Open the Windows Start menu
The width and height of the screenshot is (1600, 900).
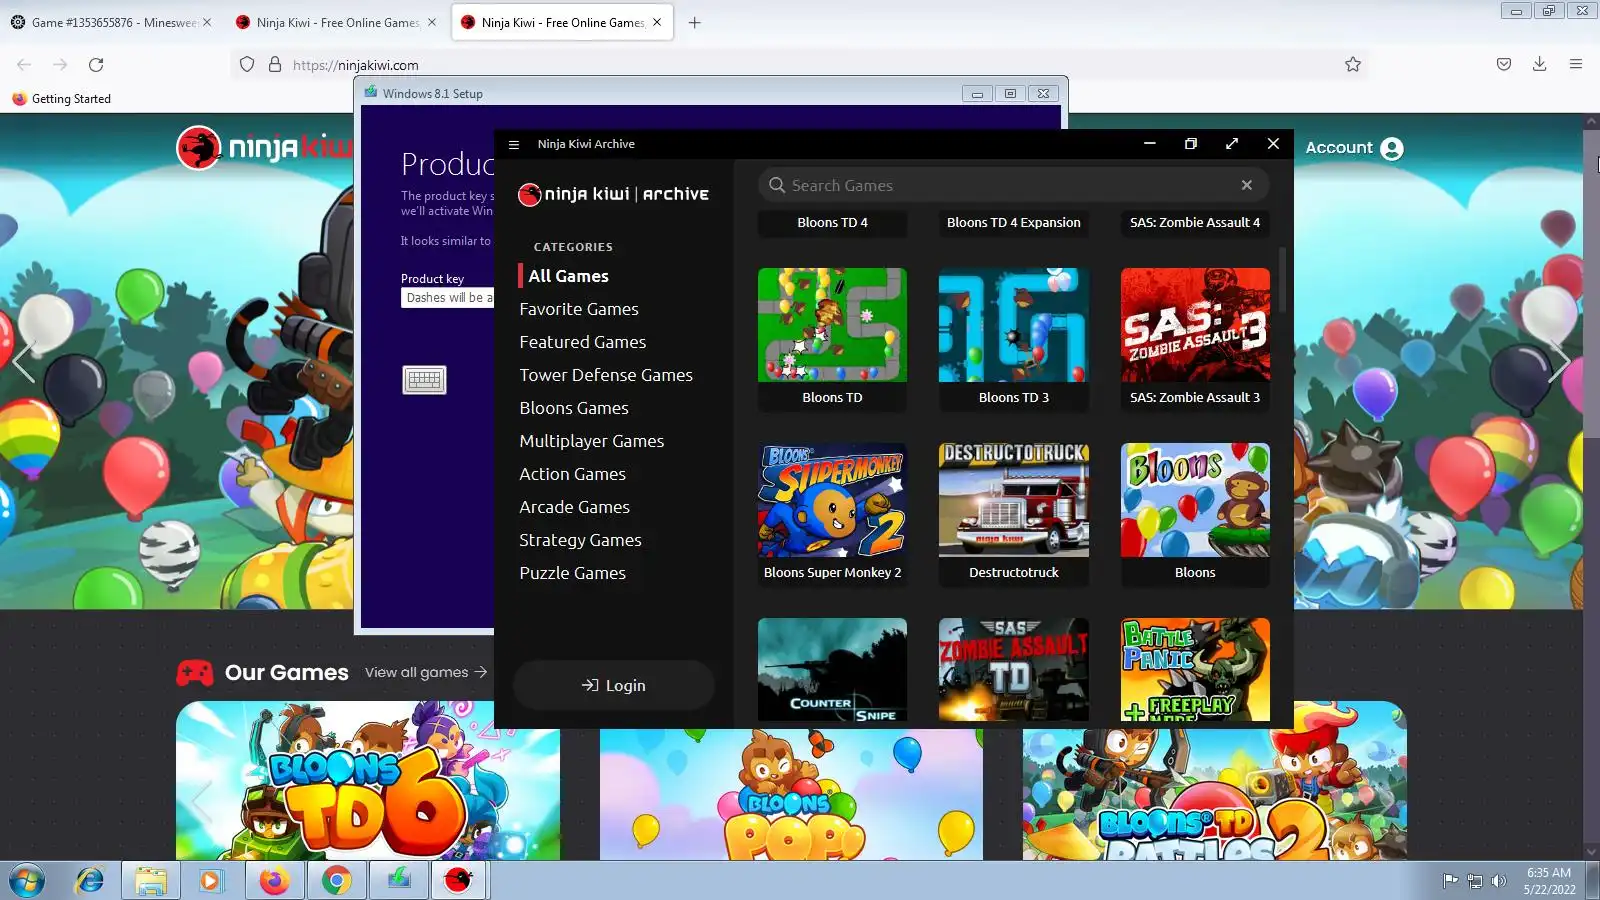click(27, 881)
